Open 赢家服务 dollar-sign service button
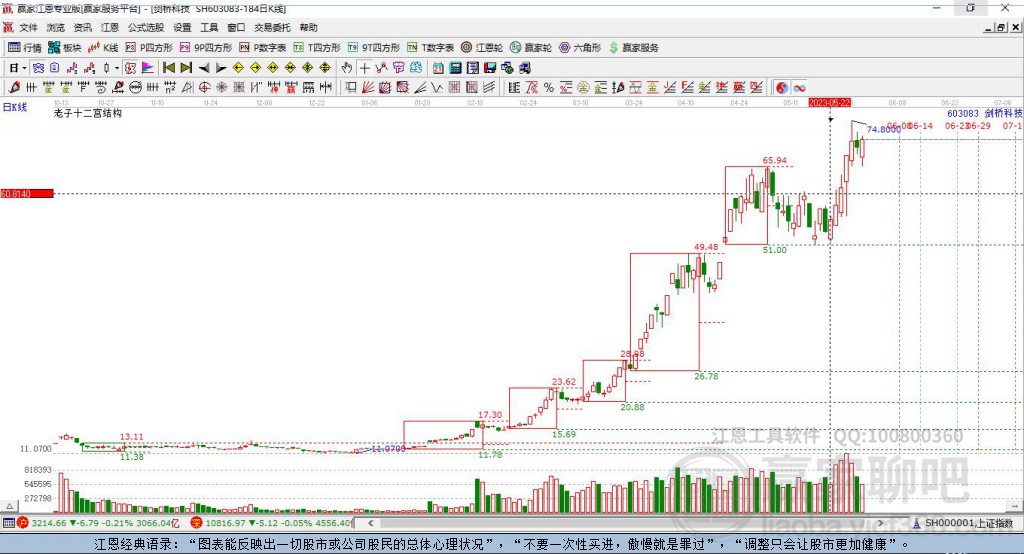The height and width of the screenshot is (554, 1024). pyautogui.click(x=633, y=48)
